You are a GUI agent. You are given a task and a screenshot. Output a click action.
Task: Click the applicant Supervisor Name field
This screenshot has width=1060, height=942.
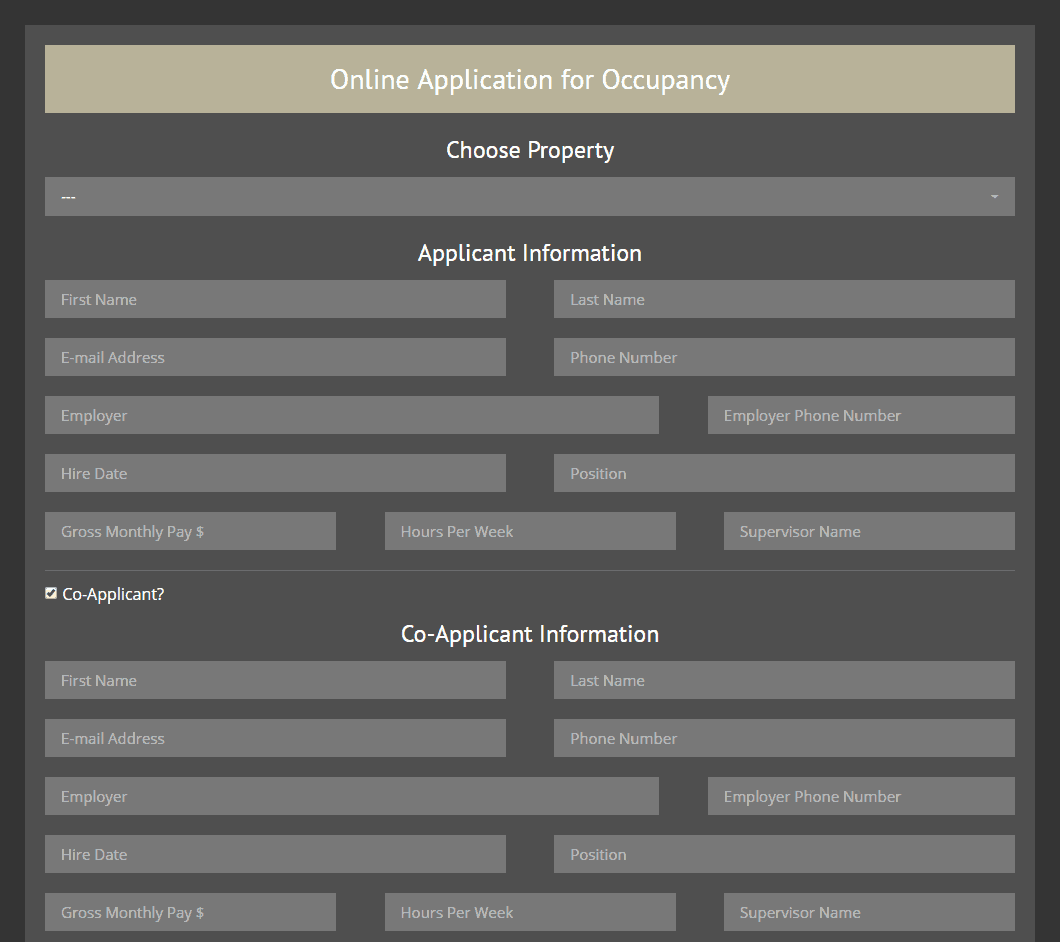pyautogui.click(x=869, y=531)
